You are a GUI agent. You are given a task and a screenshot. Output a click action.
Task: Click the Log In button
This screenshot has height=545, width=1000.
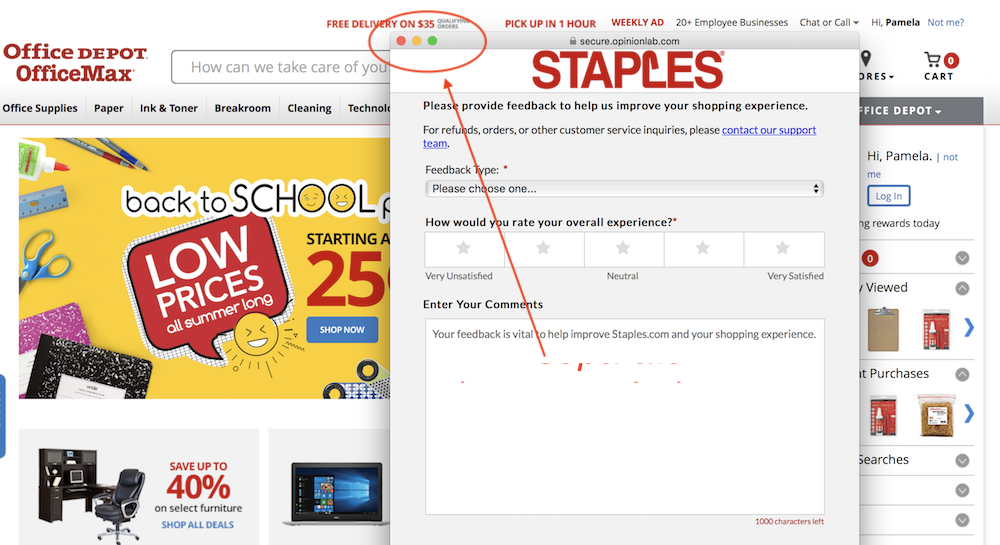pos(888,196)
